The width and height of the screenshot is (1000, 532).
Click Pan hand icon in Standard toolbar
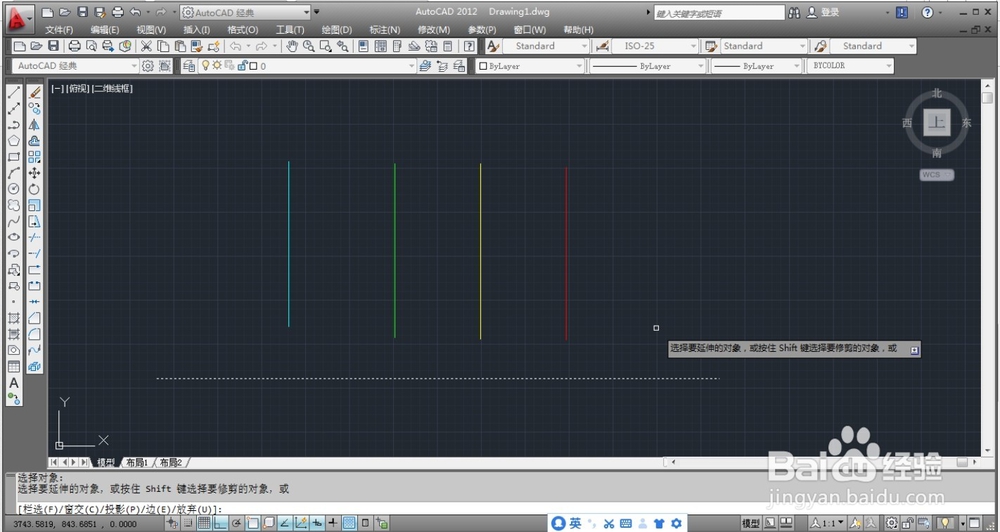tap(292, 46)
